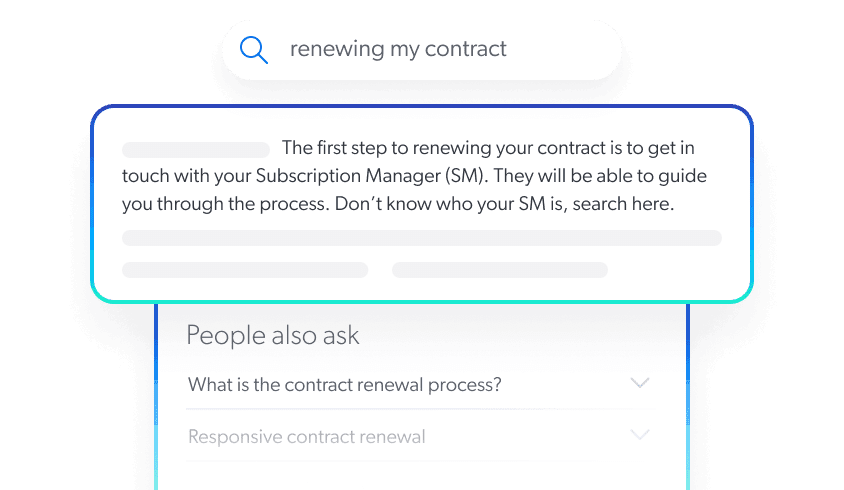Click the "renewing my contract" search field

coord(420,49)
